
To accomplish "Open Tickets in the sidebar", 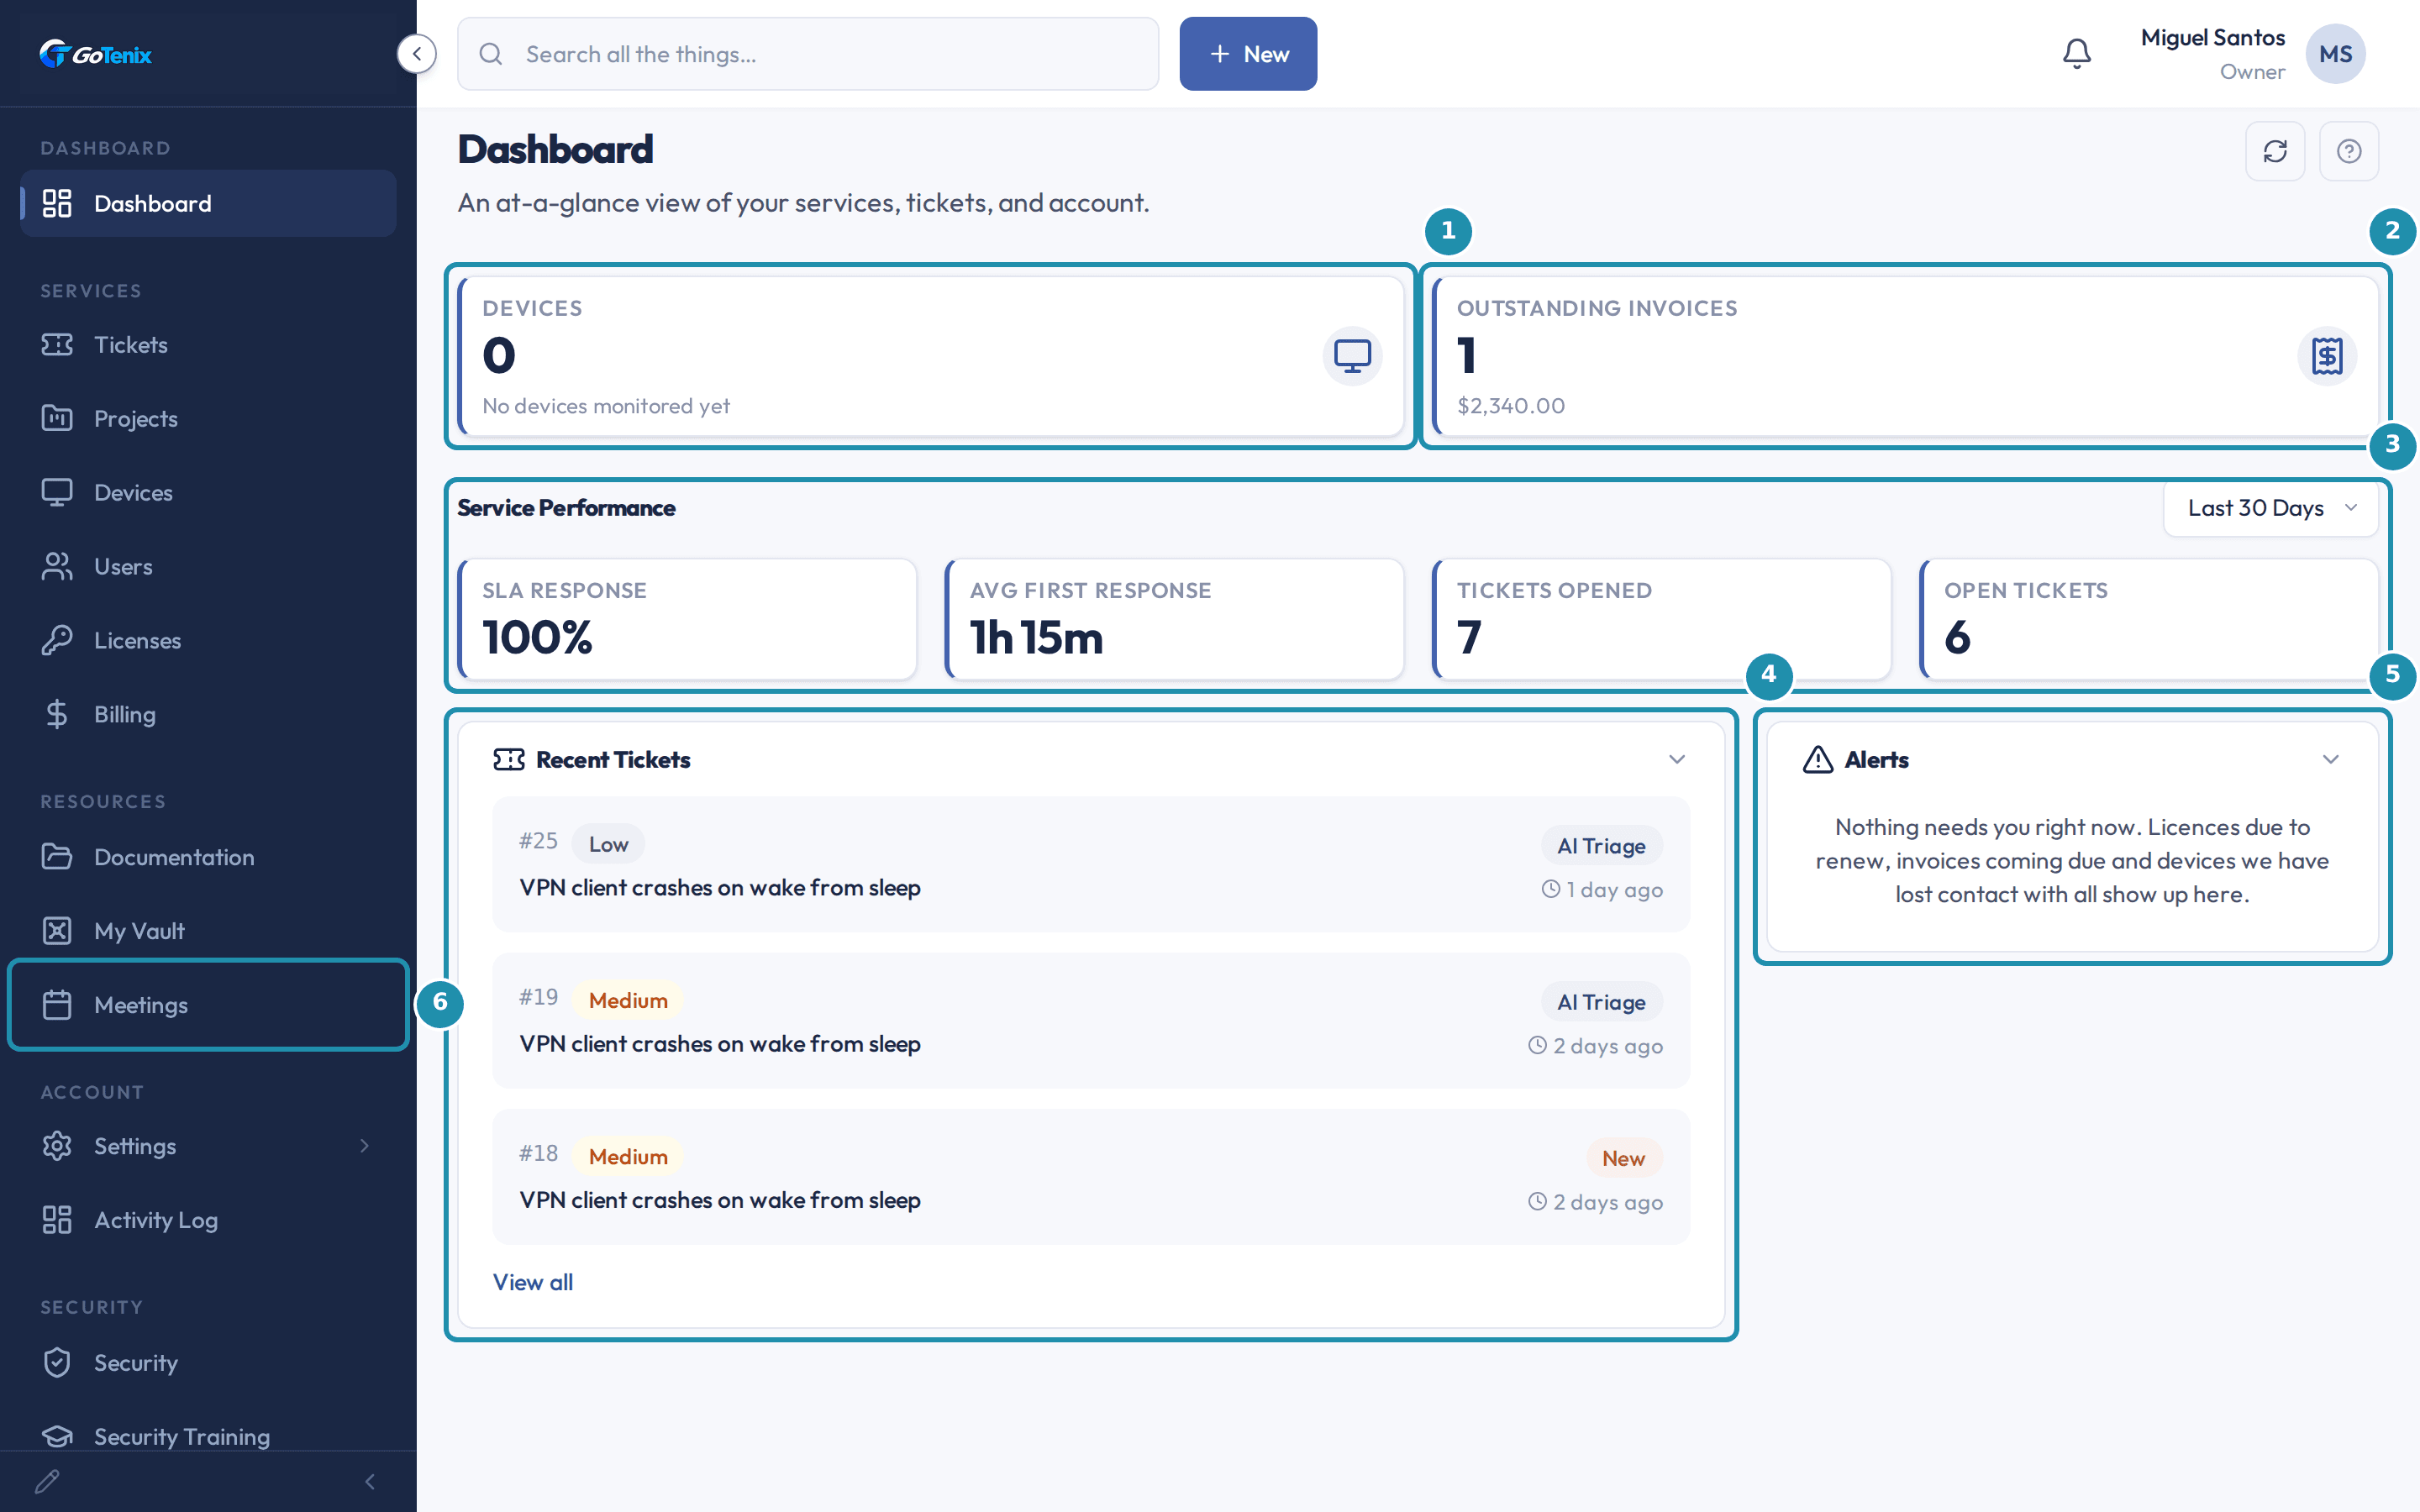I will [208, 345].
